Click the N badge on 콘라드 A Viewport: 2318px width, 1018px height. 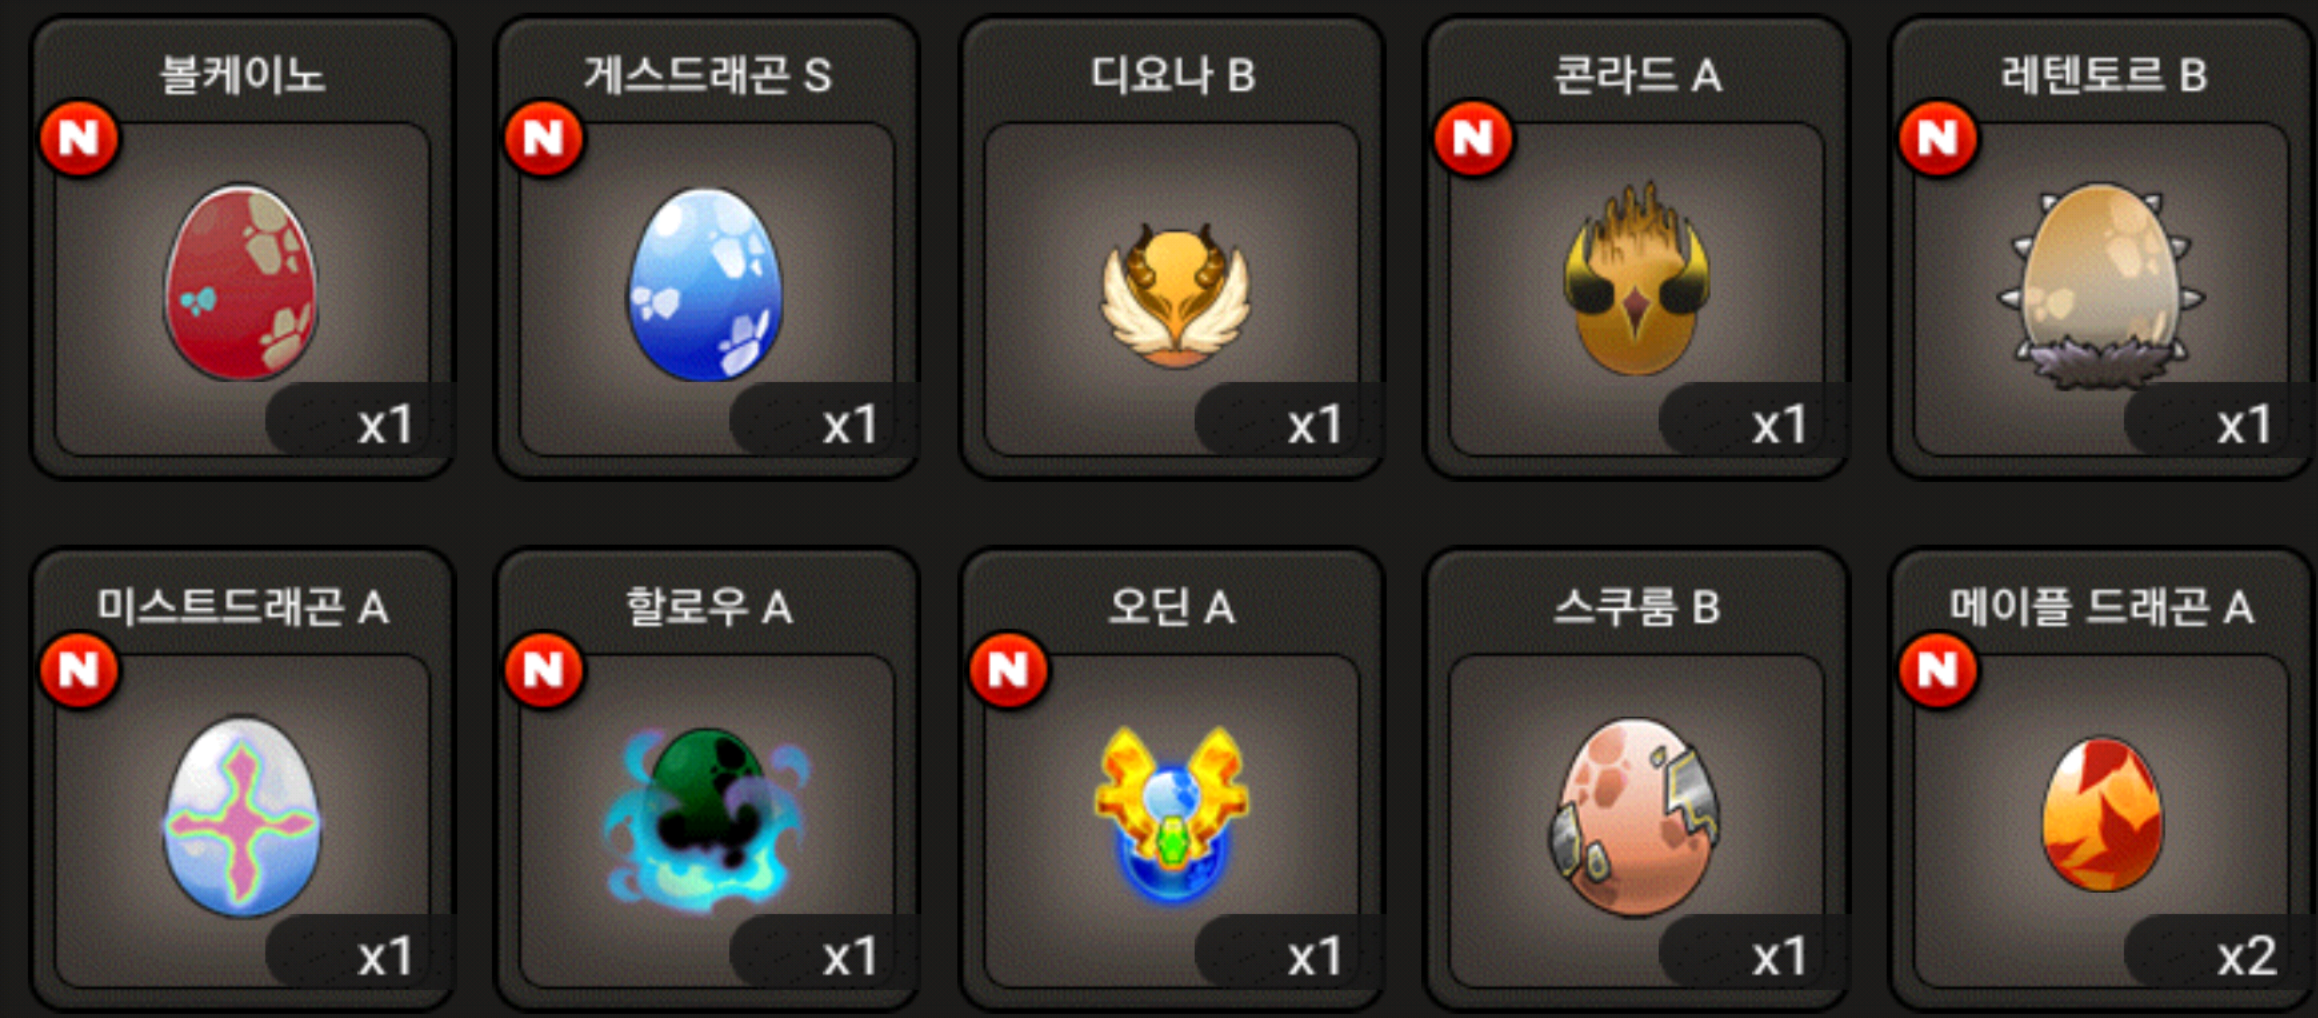coord(1473,138)
